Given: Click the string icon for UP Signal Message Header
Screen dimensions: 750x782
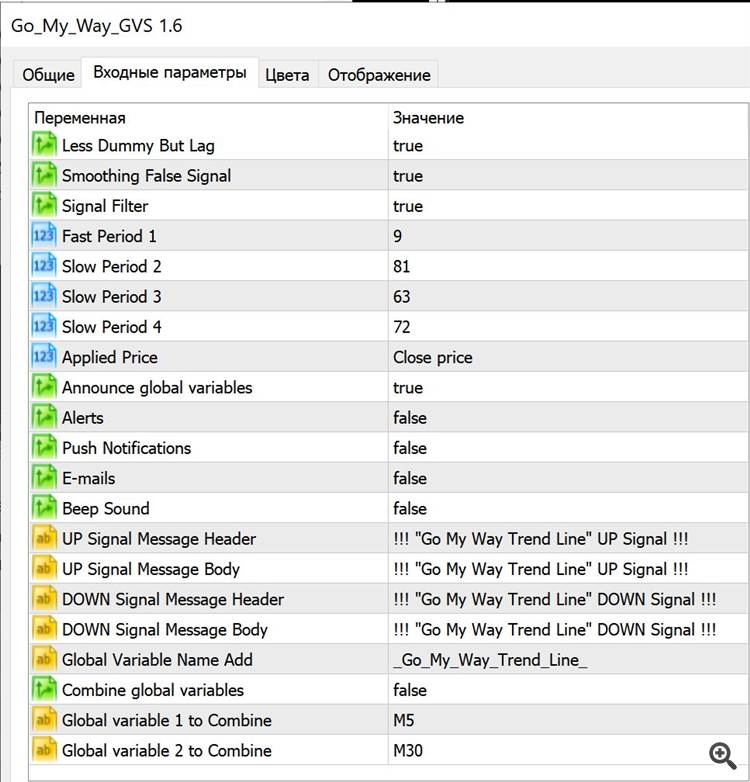Looking at the screenshot, I should (44, 539).
